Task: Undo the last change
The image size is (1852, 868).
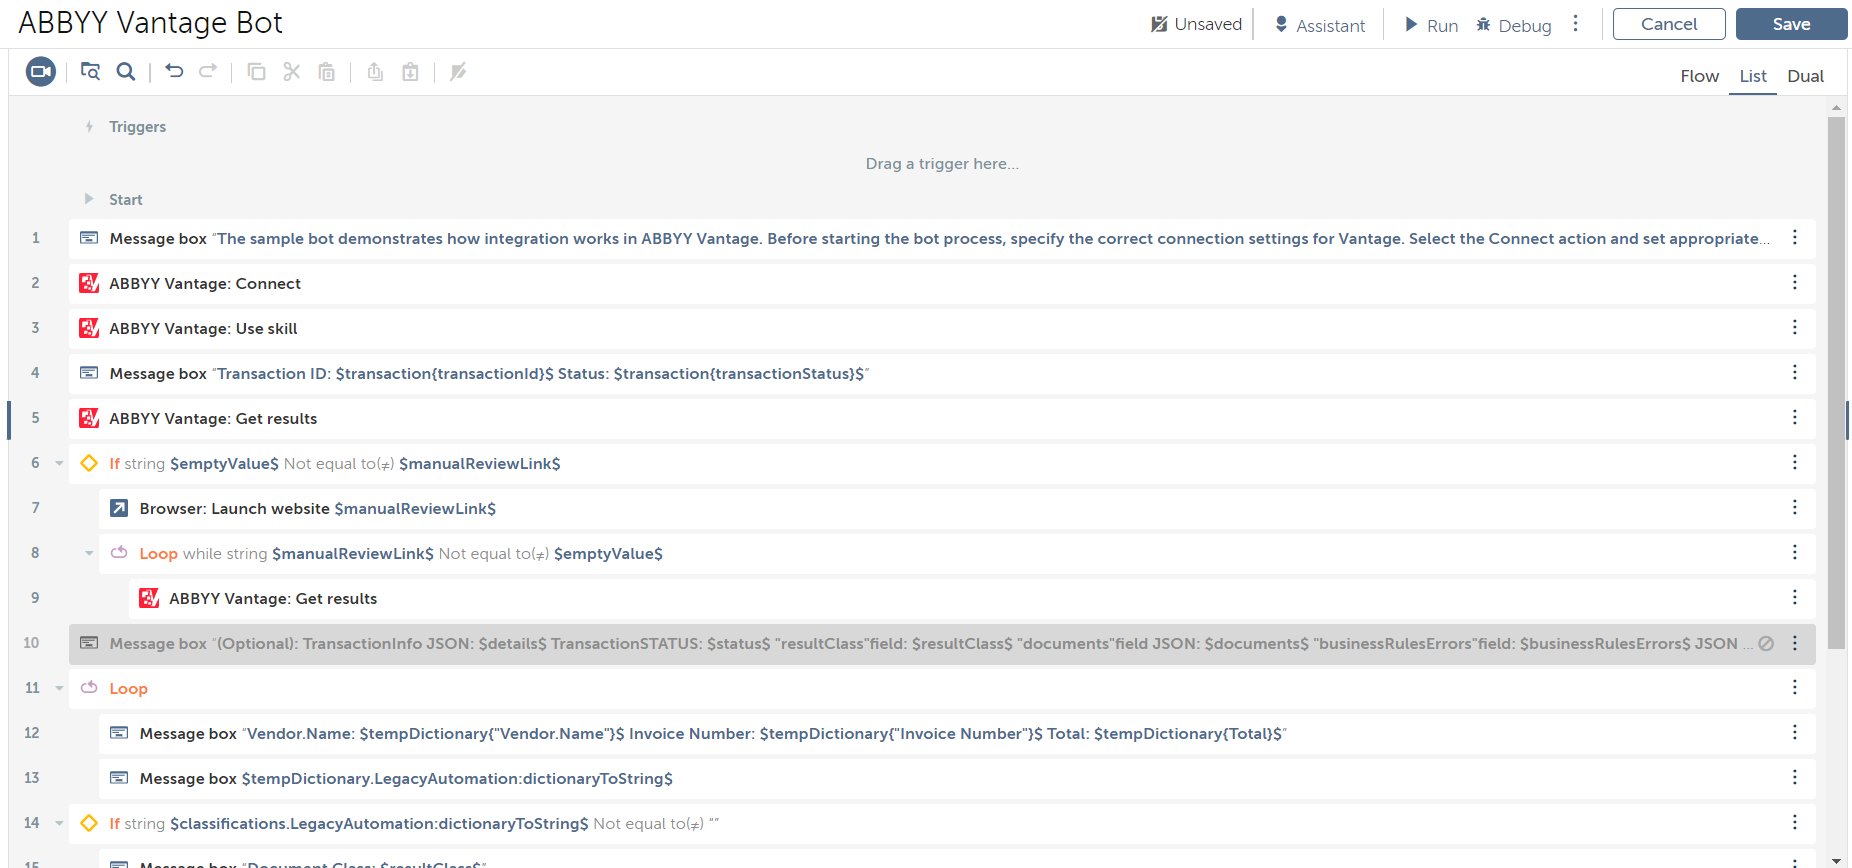Action: [x=174, y=71]
